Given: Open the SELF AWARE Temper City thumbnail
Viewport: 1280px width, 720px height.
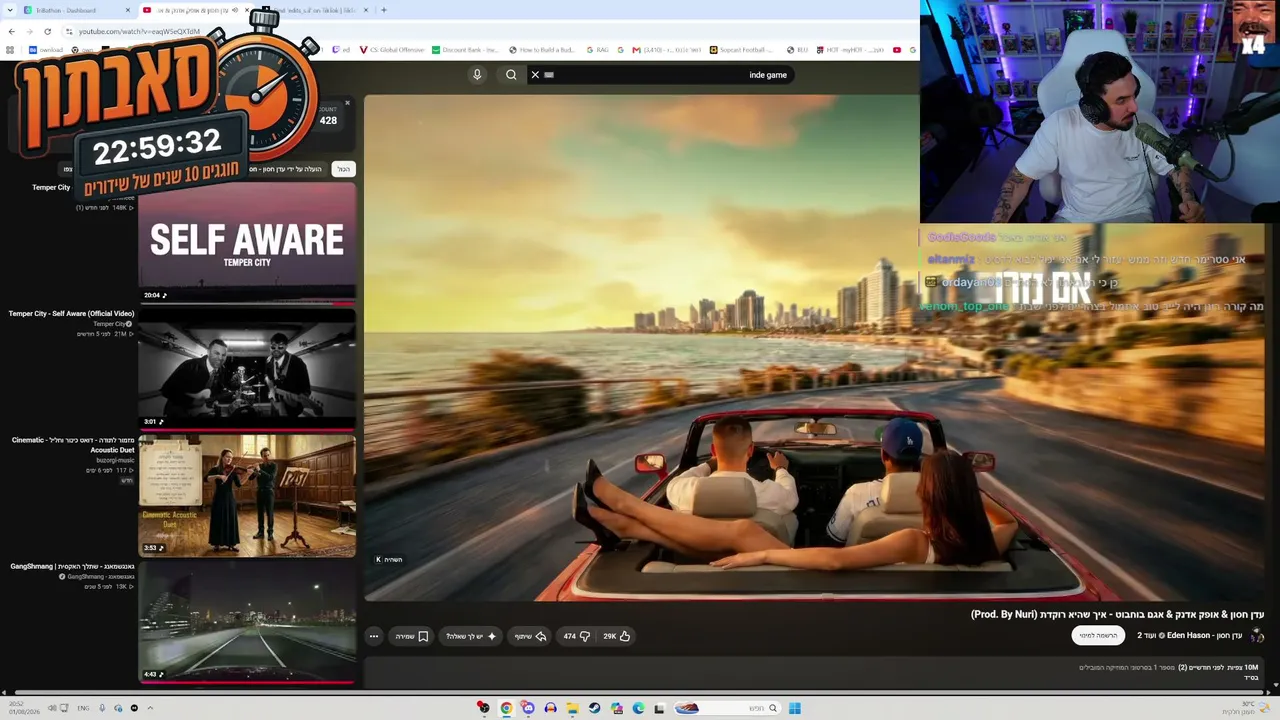Looking at the screenshot, I should (x=247, y=241).
